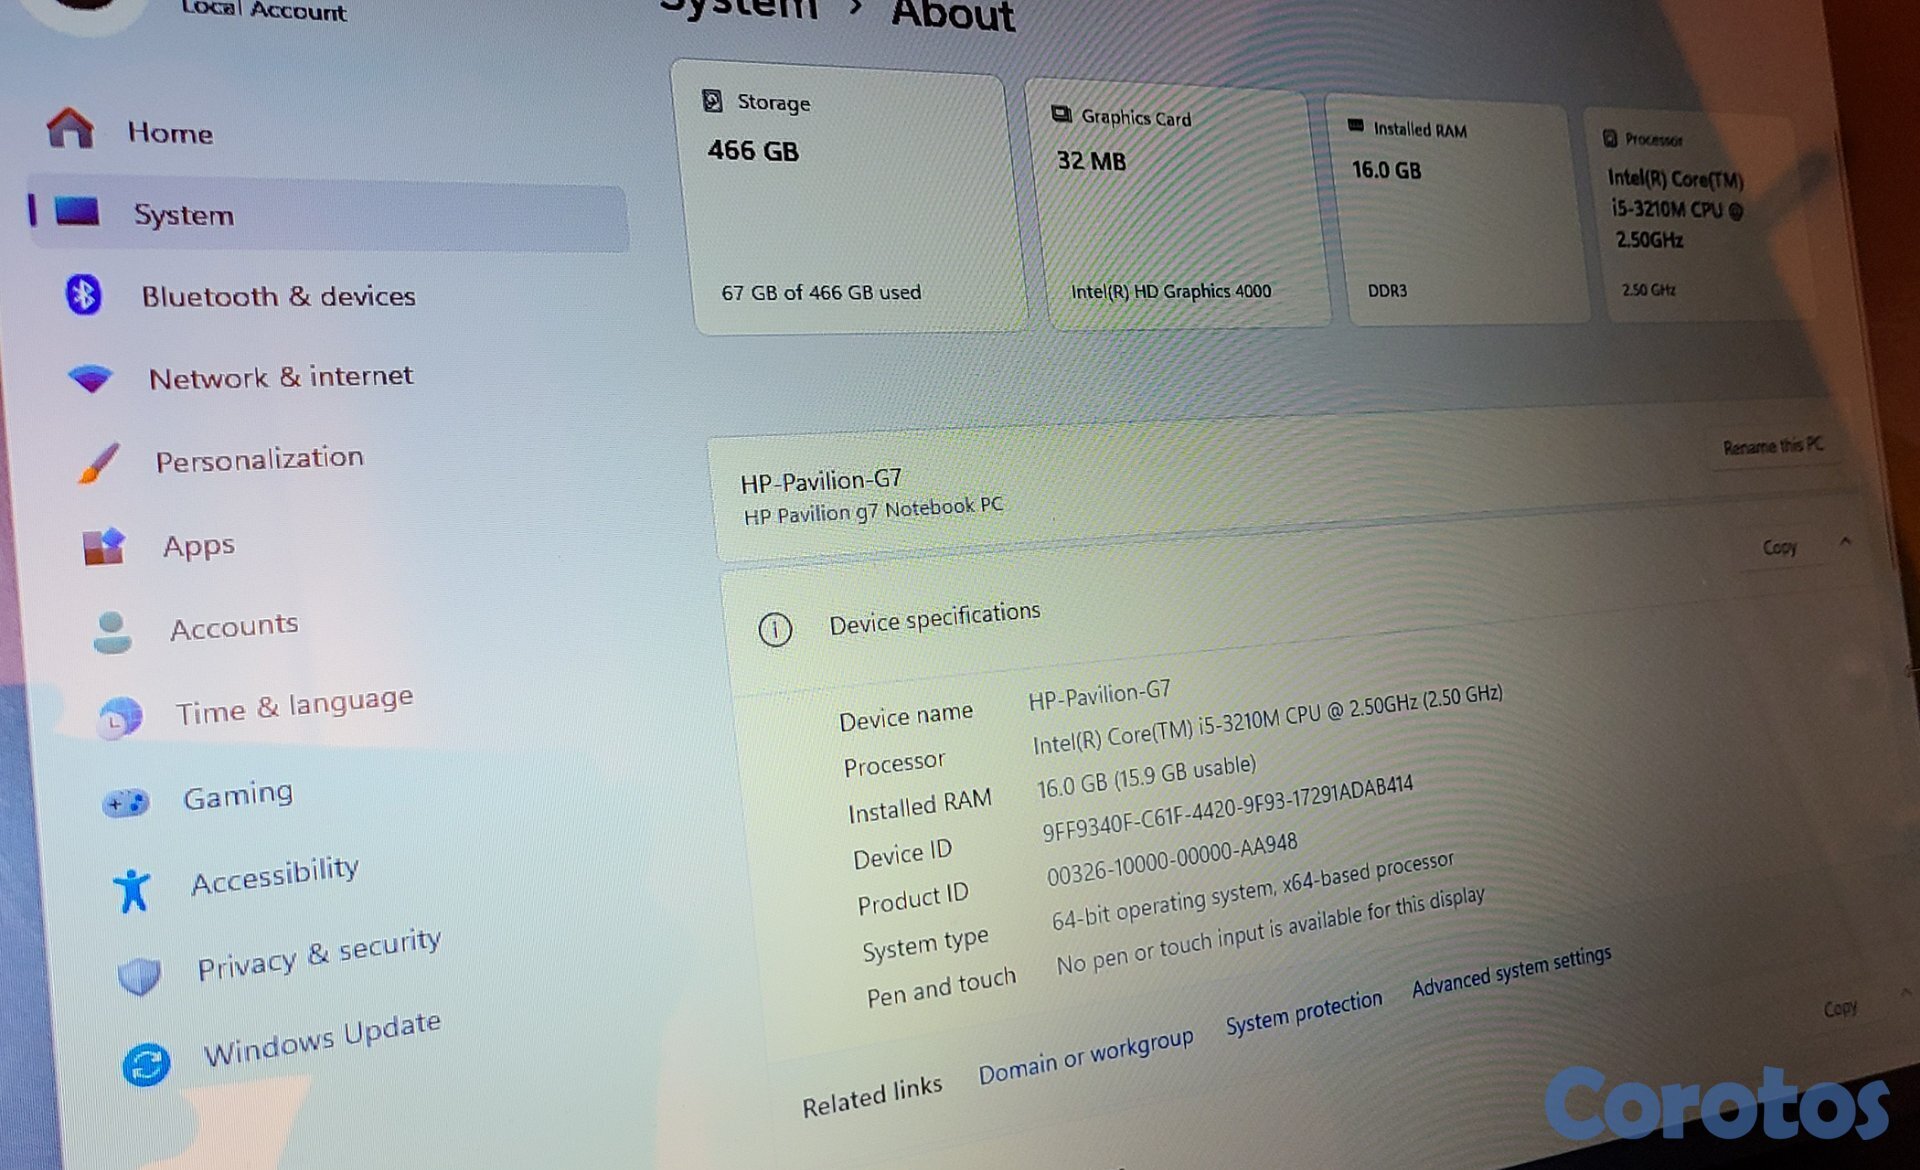Viewport: 1920px width, 1170px height.
Task: Click the Privacy & security shield icon
Action: tap(139, 975)
